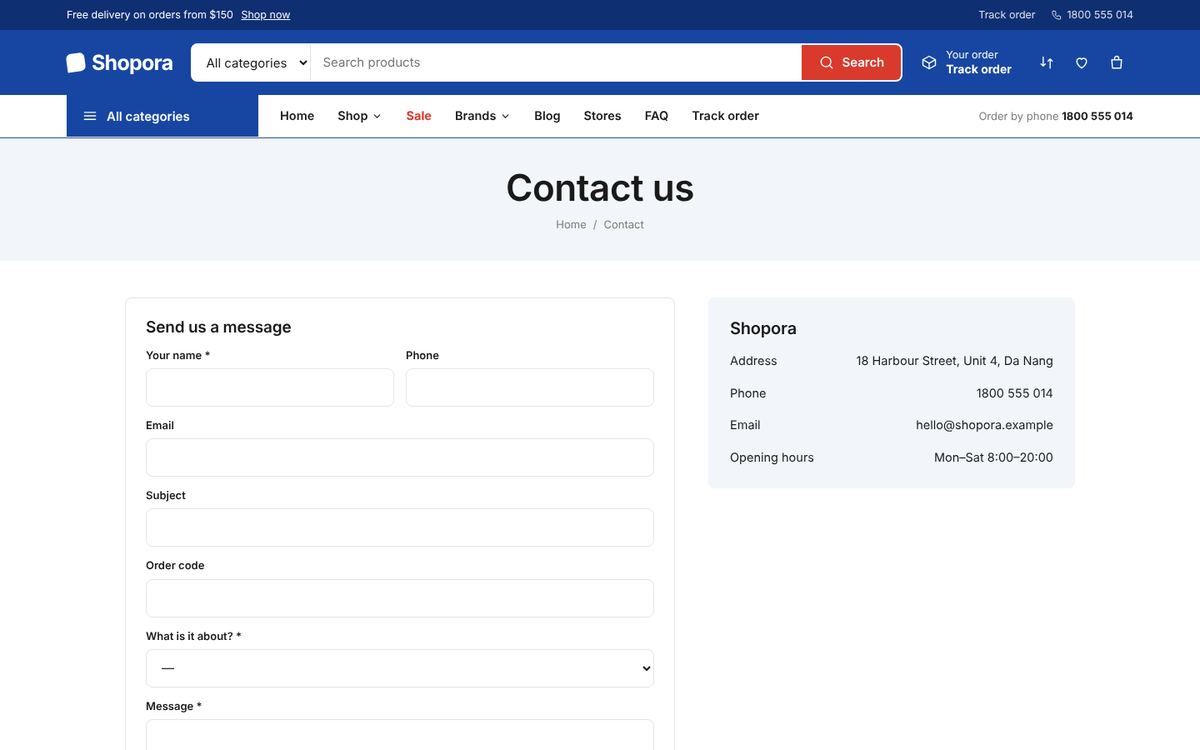Click the Order by phone number
The image size is (1200, 750).
1097,116
